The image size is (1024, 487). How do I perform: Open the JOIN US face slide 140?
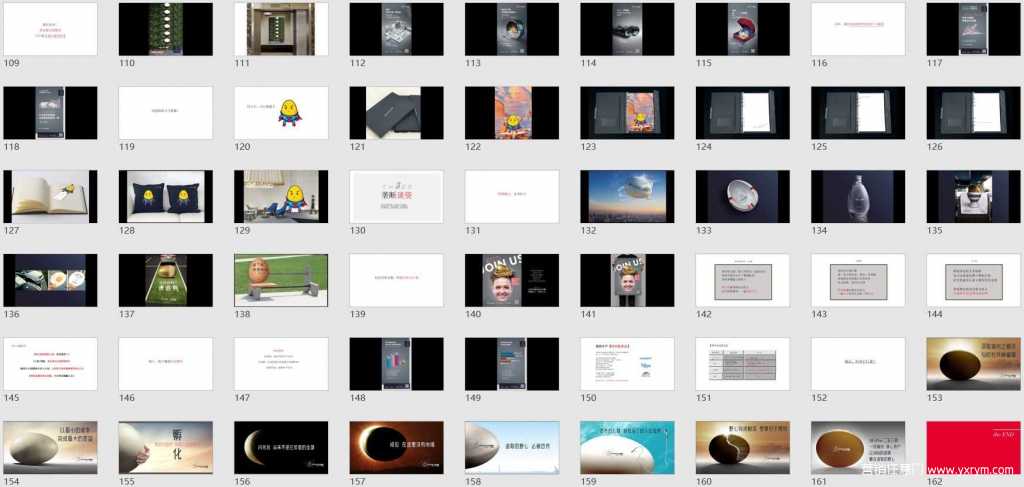click(x=512, y=279)
